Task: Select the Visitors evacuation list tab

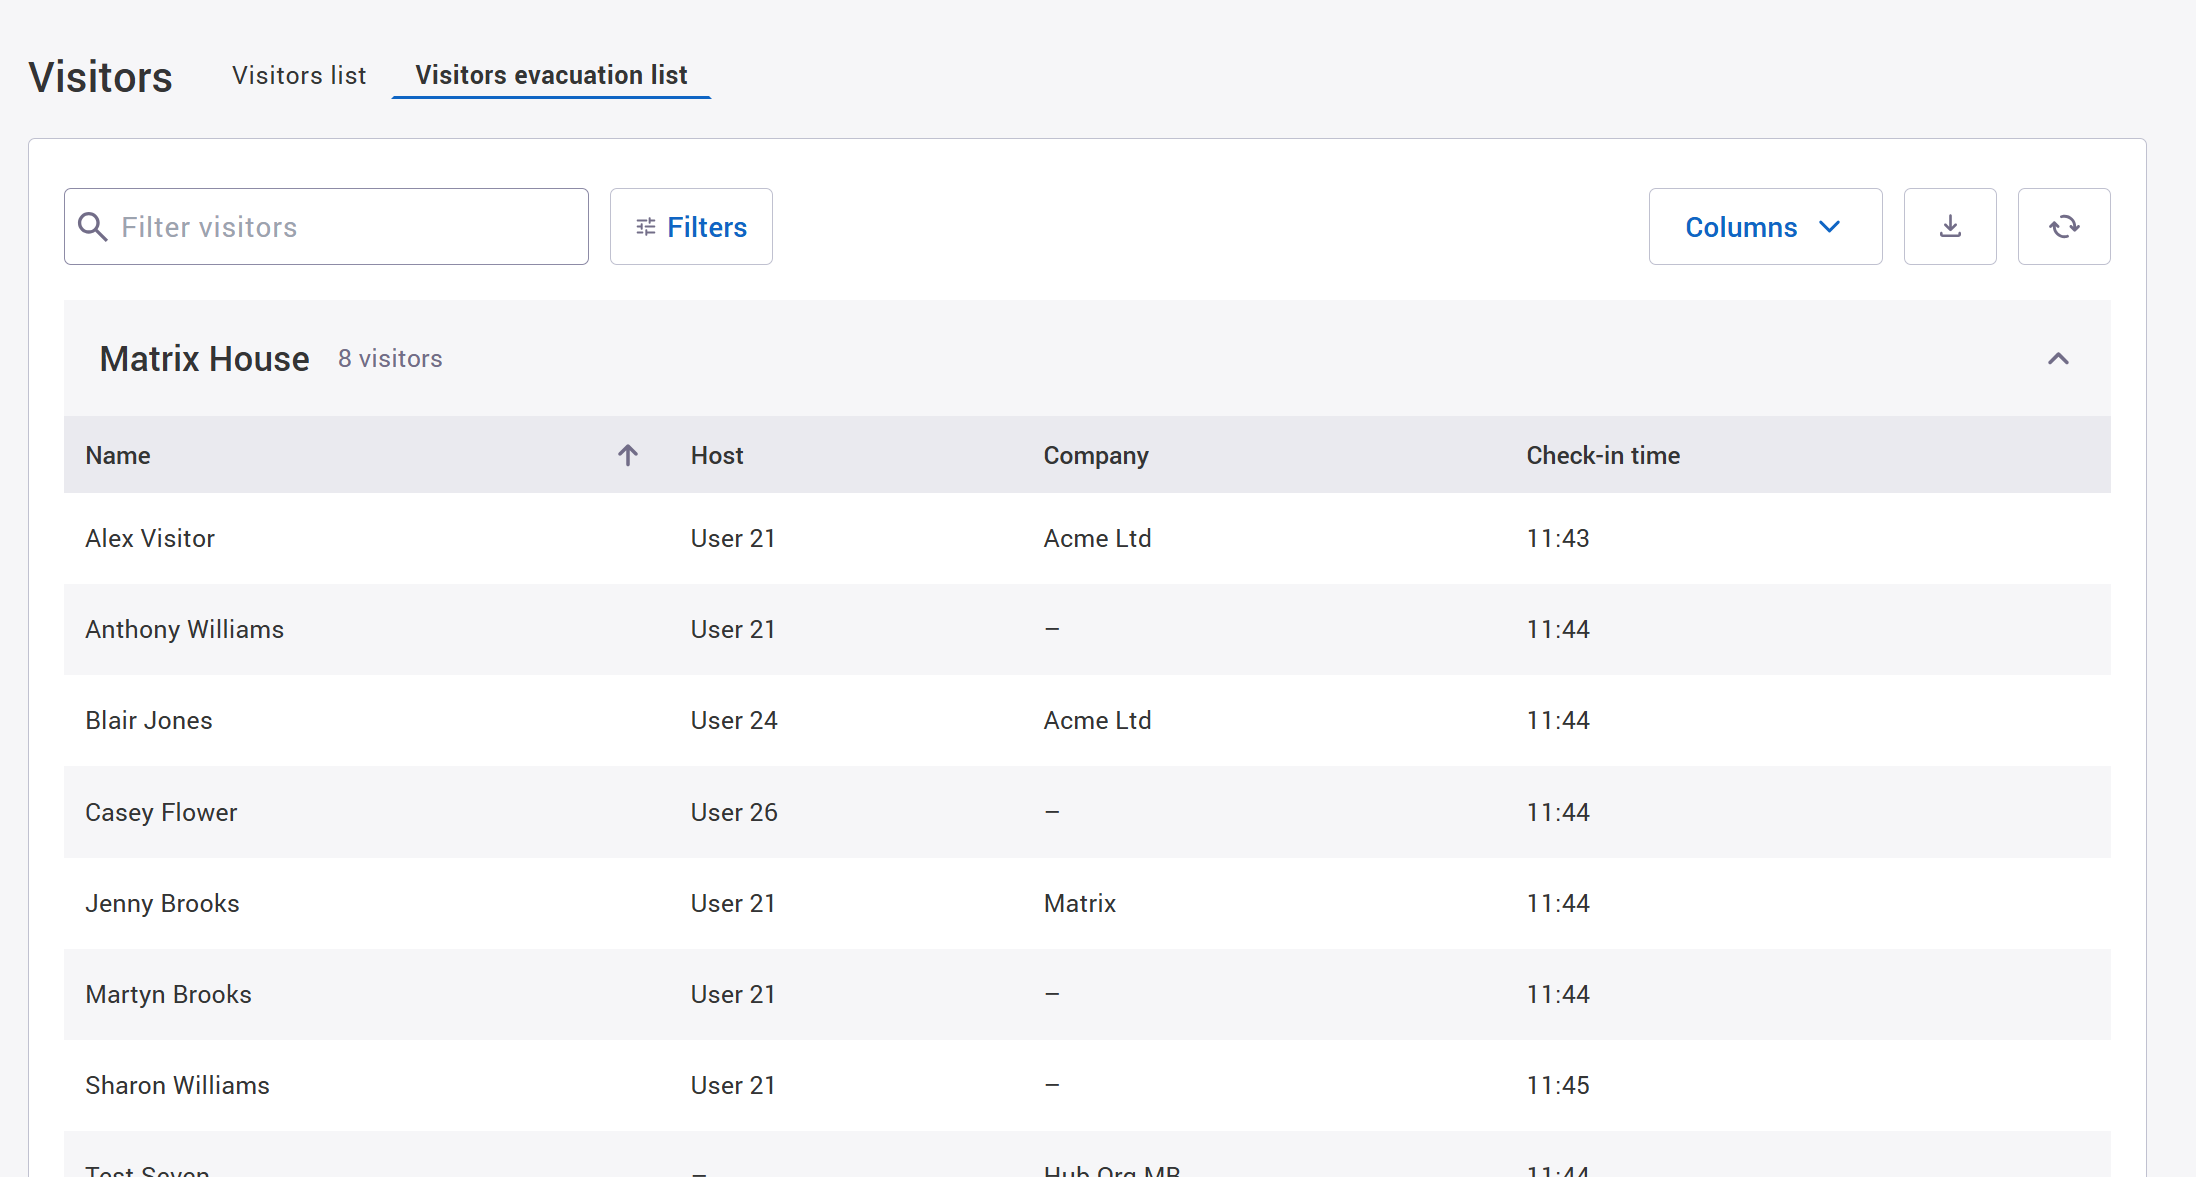Action: 551,76
